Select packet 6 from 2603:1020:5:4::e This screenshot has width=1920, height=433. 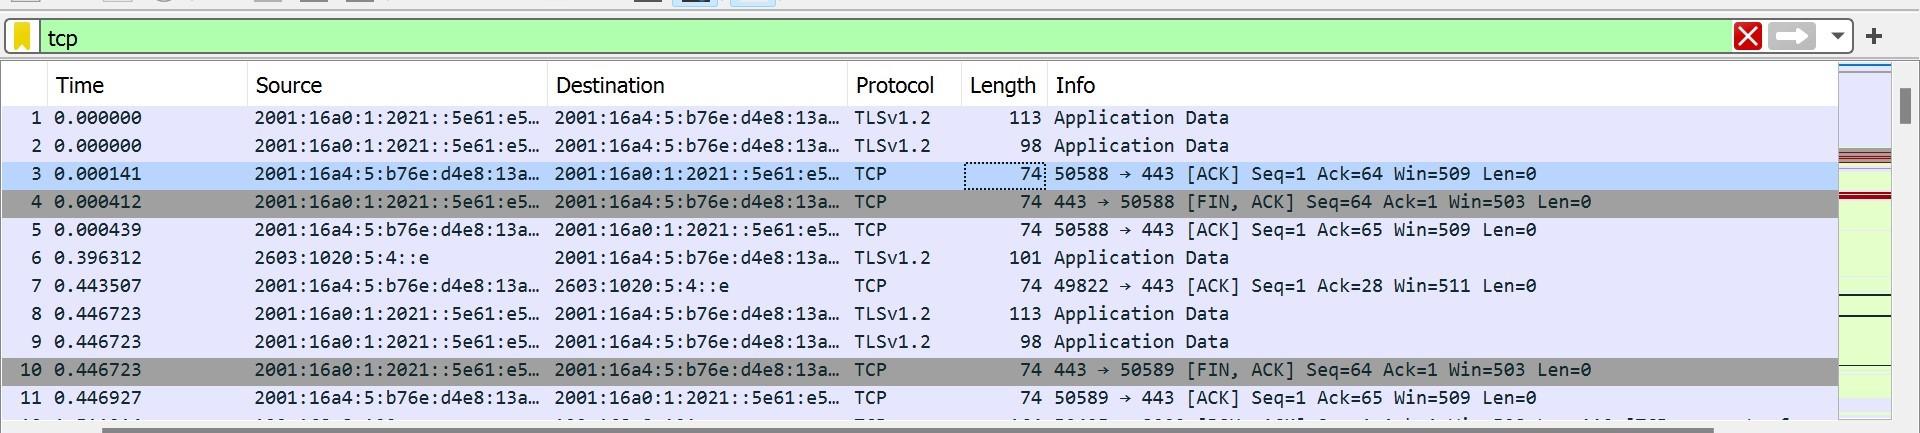[x=919, y=258]
